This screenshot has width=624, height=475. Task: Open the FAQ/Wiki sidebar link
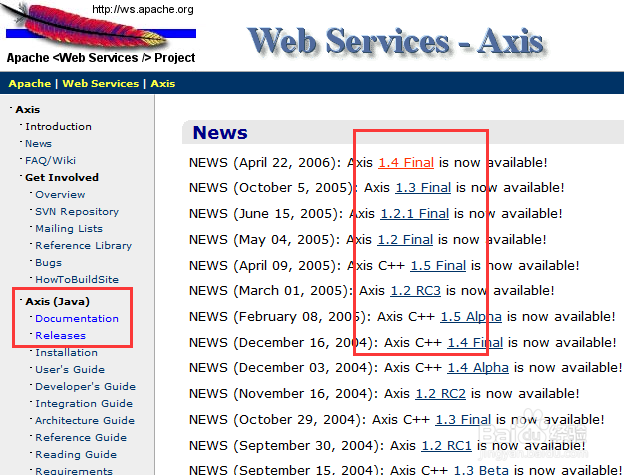[51, 161]
